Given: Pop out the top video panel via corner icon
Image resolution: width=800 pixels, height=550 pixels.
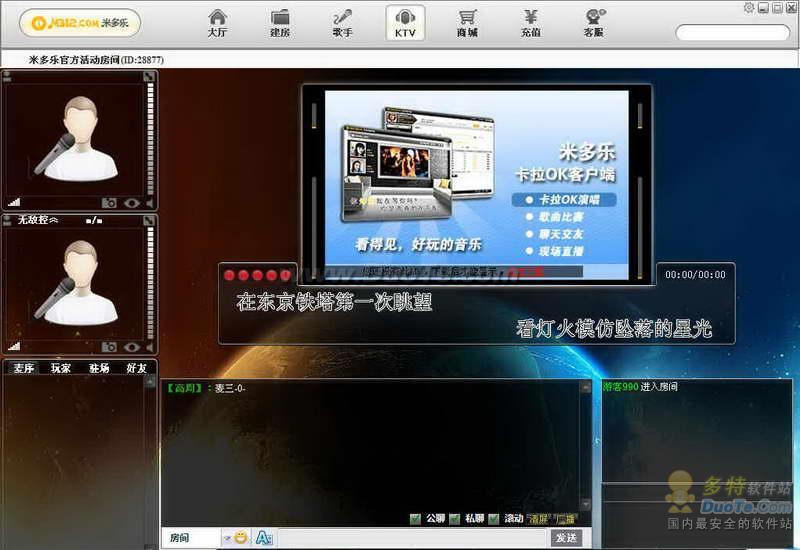Looking at the screenshot, I should [x=148, y=77].
